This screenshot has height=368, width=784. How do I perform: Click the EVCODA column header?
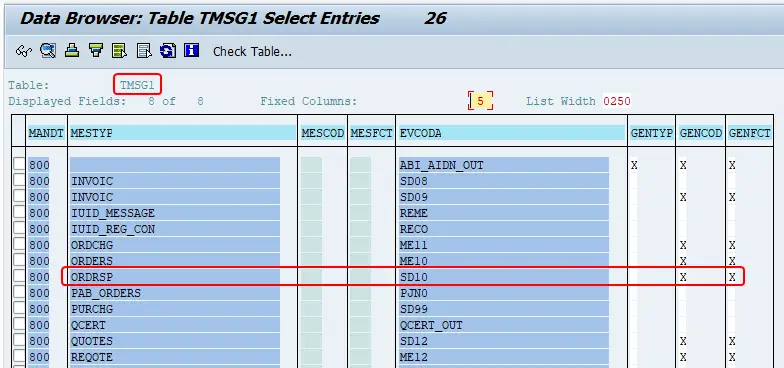coord(512,133)
